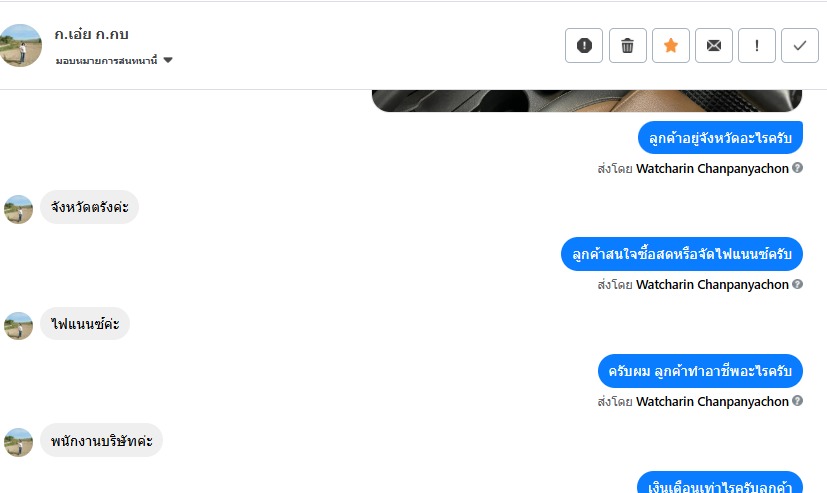
Task: Toggle the orange star follow-up icon
Action: 671,45
